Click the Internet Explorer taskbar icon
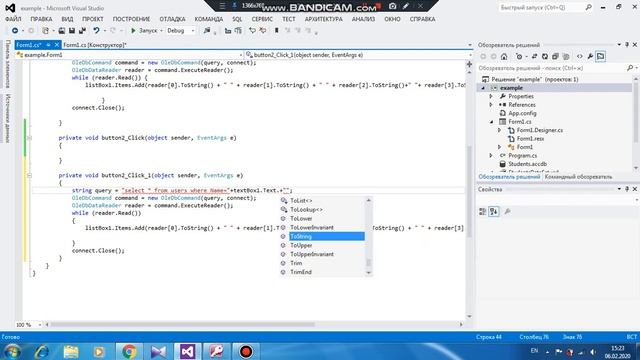This screenshot has width=640, height=360. click(42, 351)
